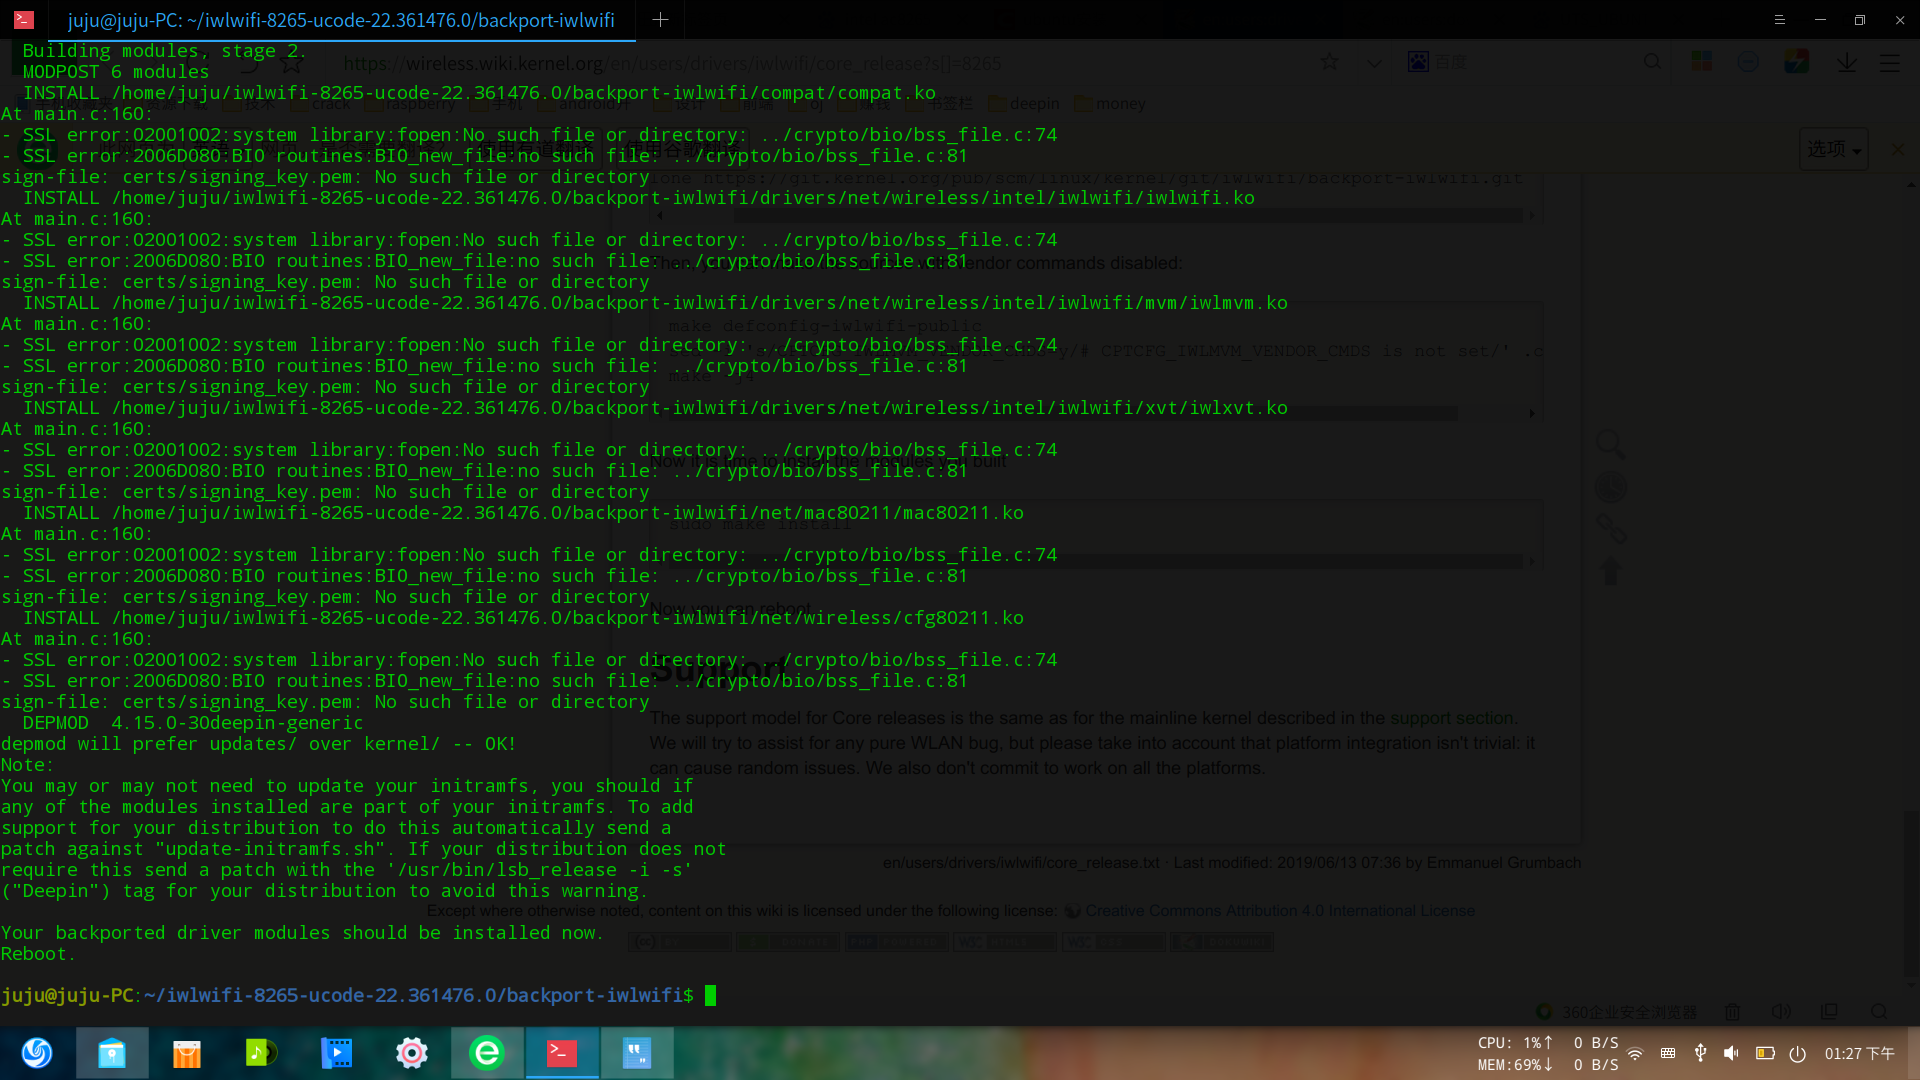Screen dimensions: 1920x1080
Task: Open the terminal hamburger menu
Action: coord(1779,20)
